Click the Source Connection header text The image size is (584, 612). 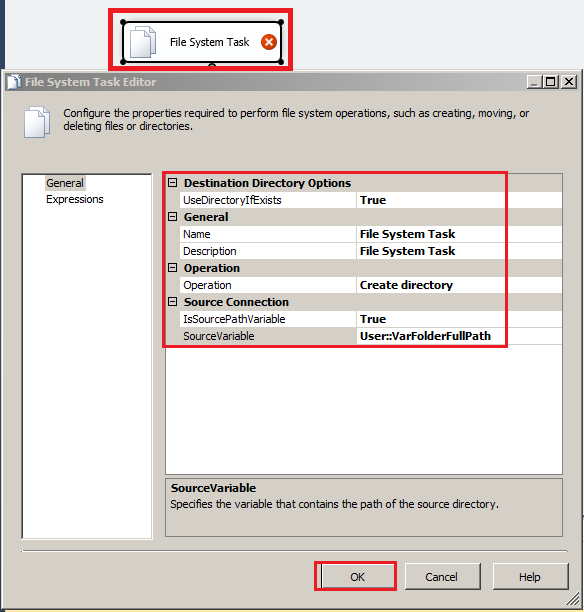tap(236, 302)
